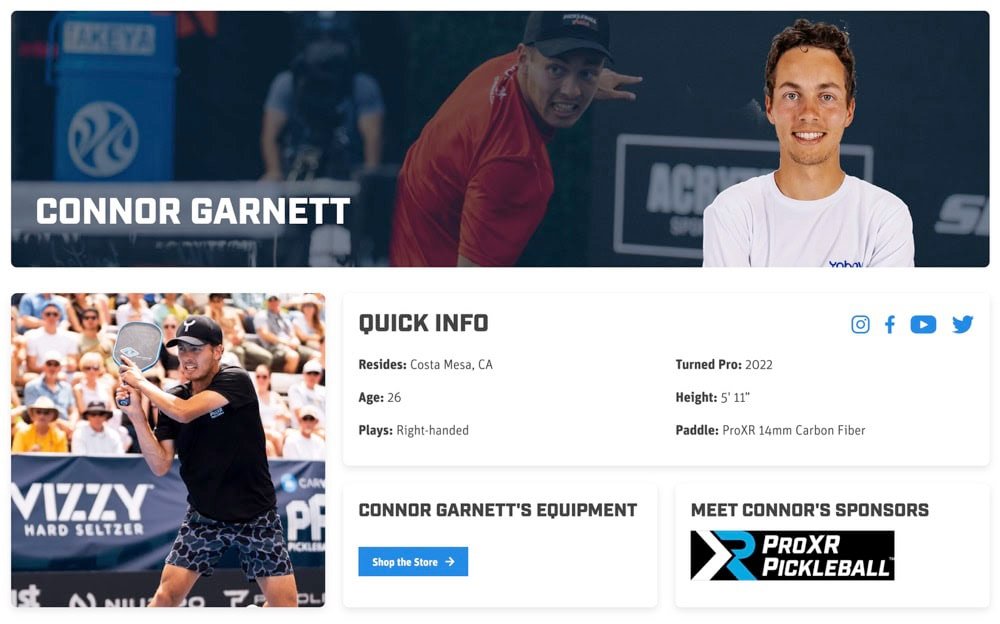This screenshot has width=1000, height=624.
Task: Click the Quick Info heading
Action: (423, 323)
